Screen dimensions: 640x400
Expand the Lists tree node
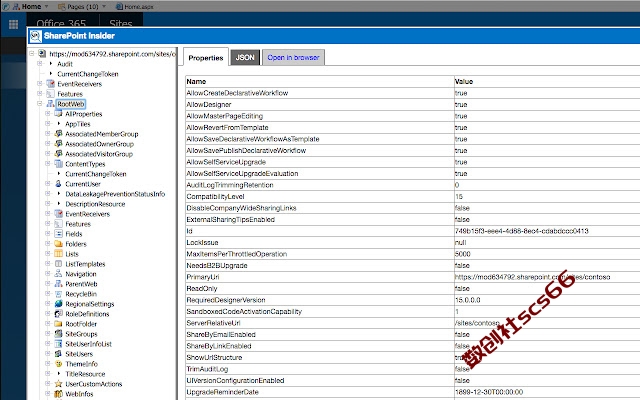[48, 254]
